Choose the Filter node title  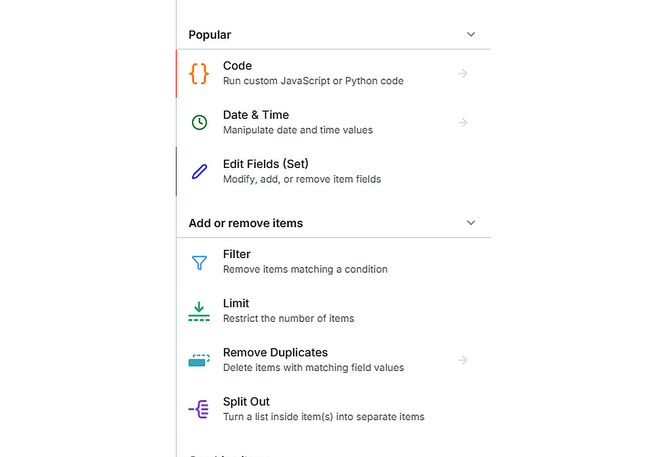(236, 254)
